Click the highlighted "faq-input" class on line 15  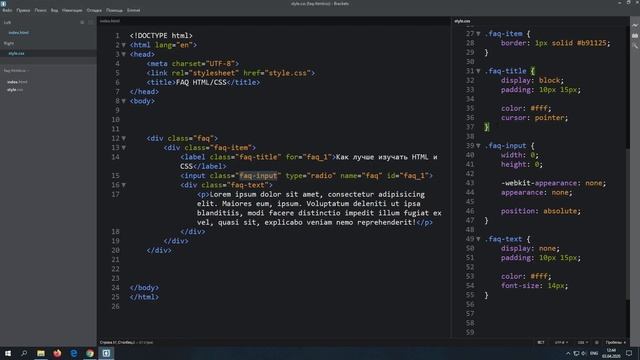point(258,176)
